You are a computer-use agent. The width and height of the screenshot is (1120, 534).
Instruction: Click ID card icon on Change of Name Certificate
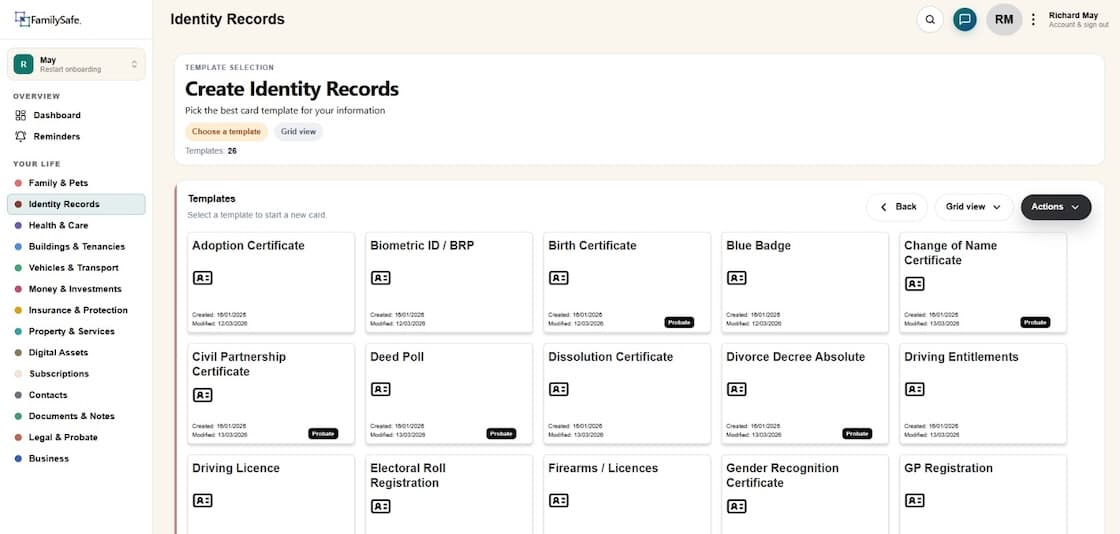click(x=915, y=283)
